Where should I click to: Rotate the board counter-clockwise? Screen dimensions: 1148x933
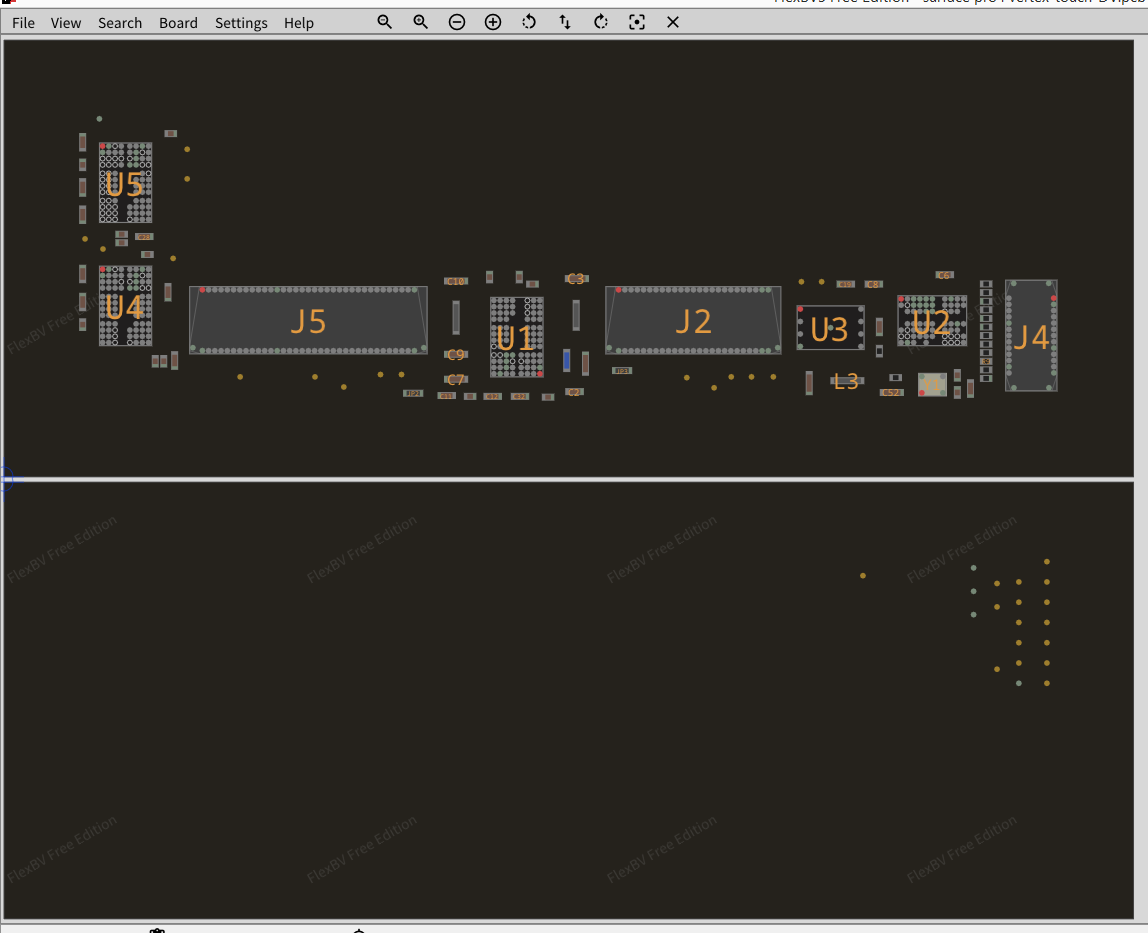pyautogui.click(x=529, y=22)
